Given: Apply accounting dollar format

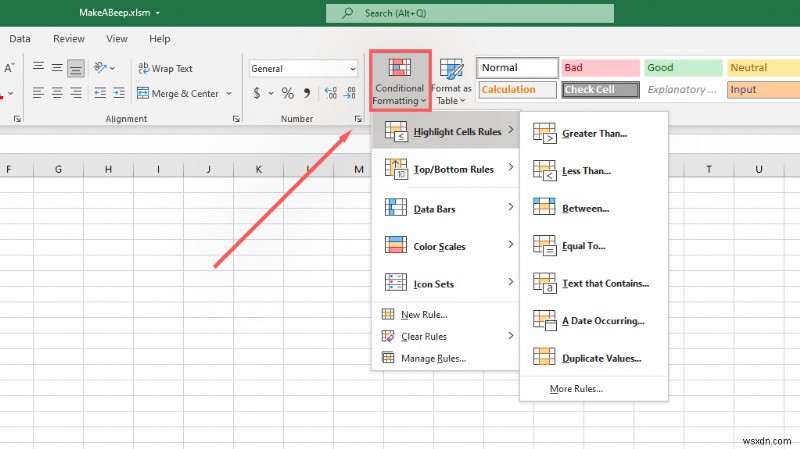Looking at the screenshot, I should pyautogui.click(x=257, y=93).
